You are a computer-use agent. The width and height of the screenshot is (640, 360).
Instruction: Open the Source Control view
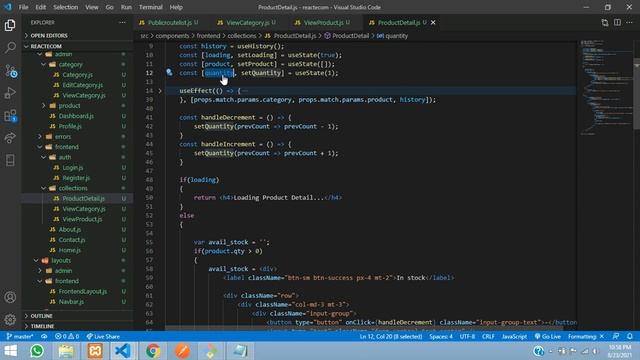tap(10, 71)
